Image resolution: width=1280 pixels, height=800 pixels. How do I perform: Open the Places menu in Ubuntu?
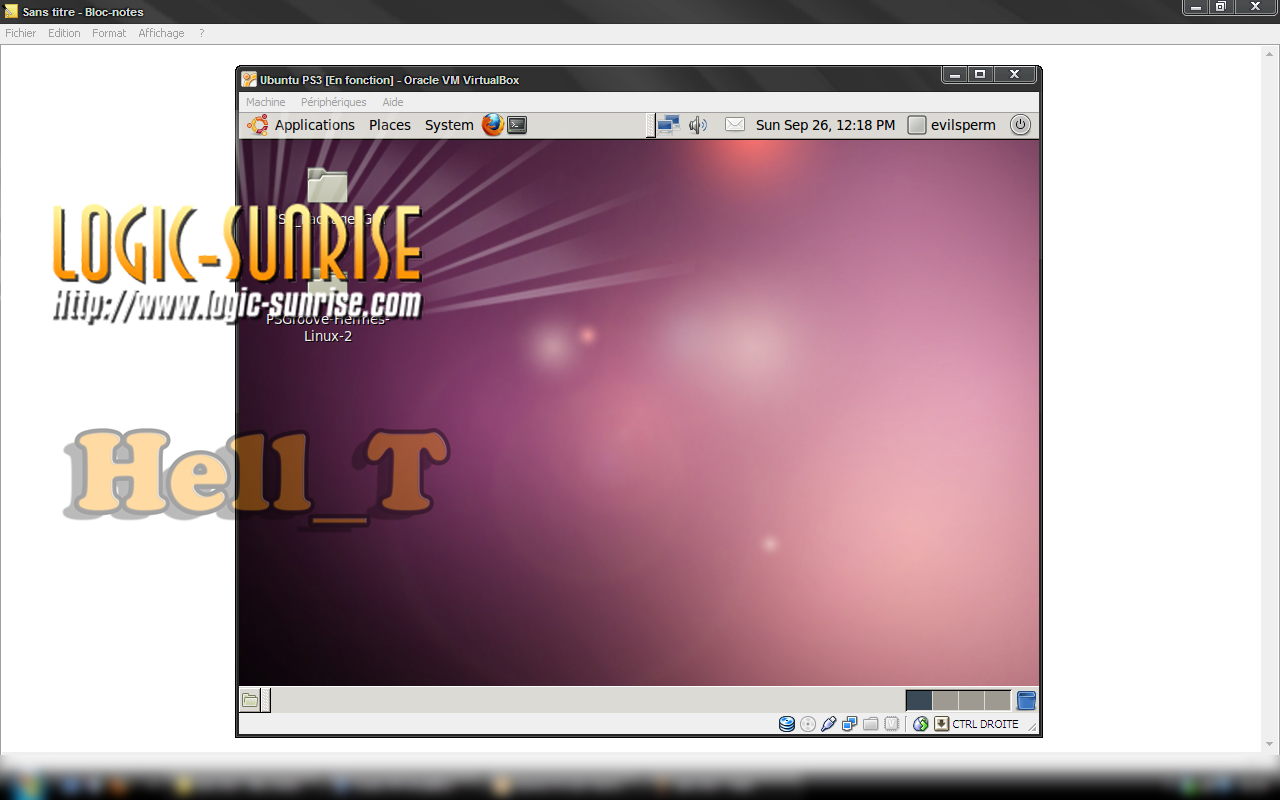pyautogui.click(x=390, y=125)
